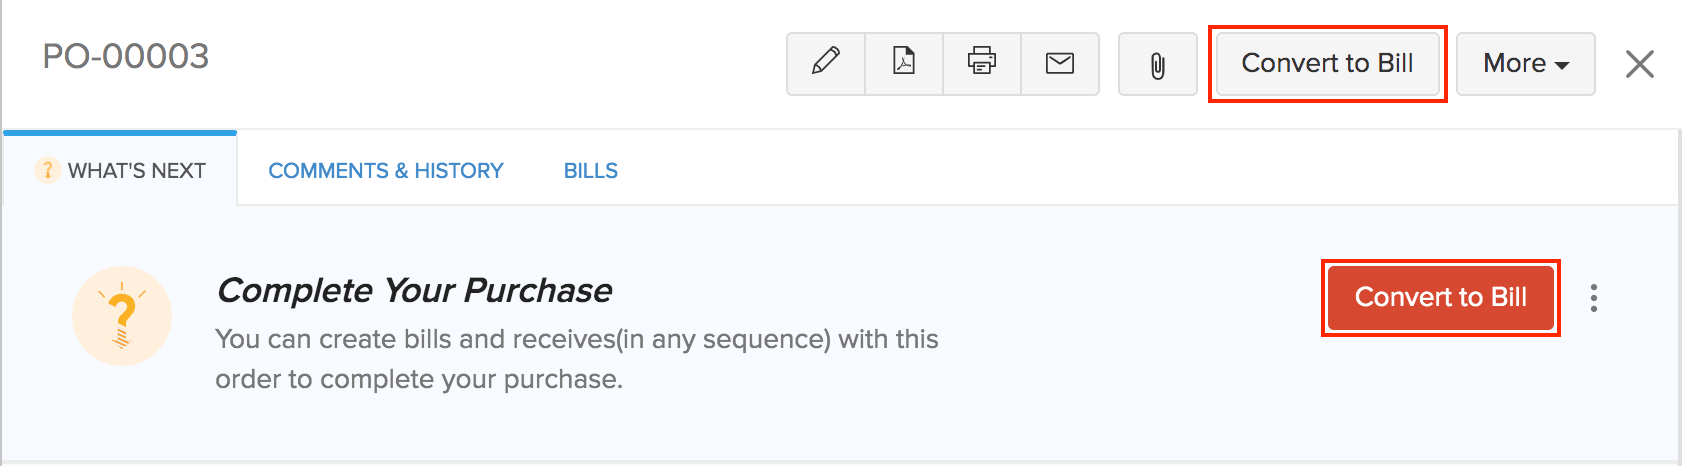Select the What's Next tab label
Screen dimensions: 1682x466
[137, 171]
